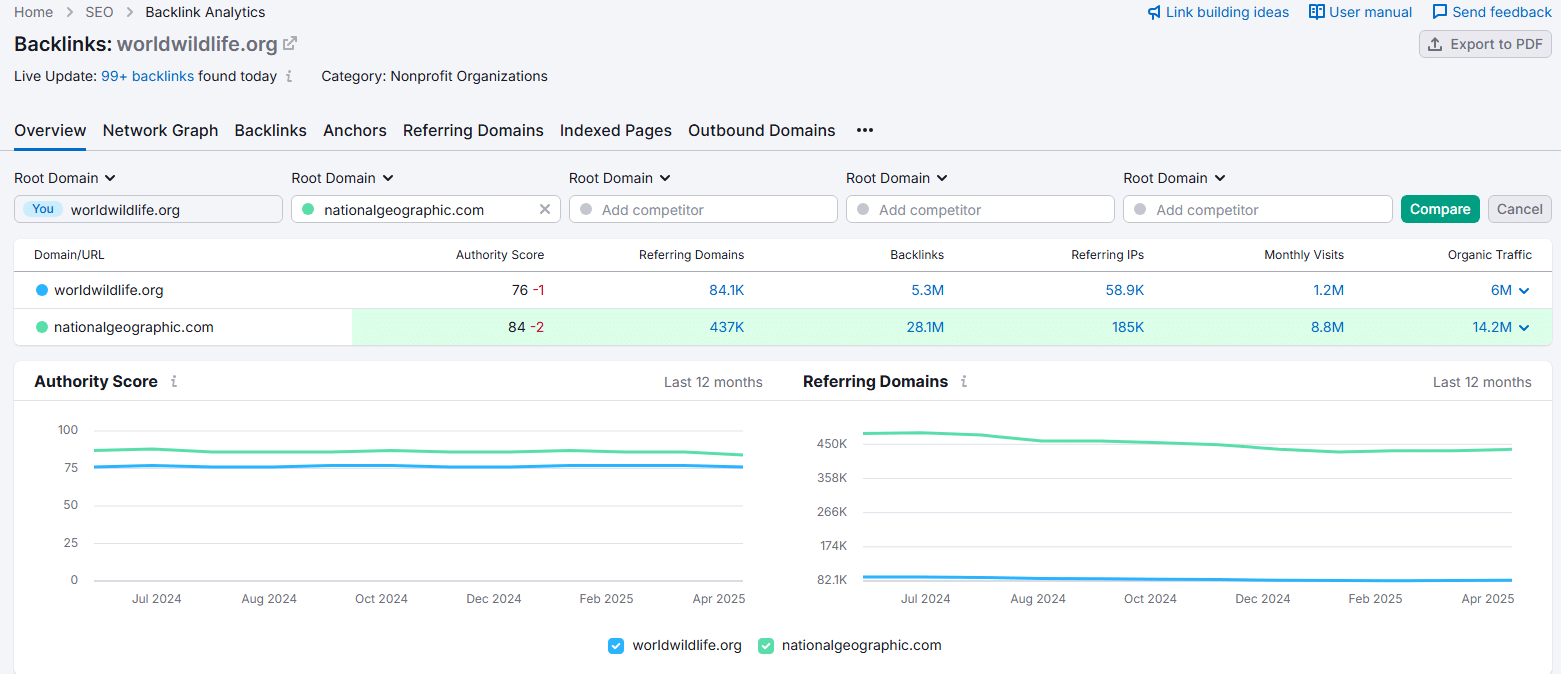Click nationalgeographic.com in the Domain/URL column

pos(134,327)
